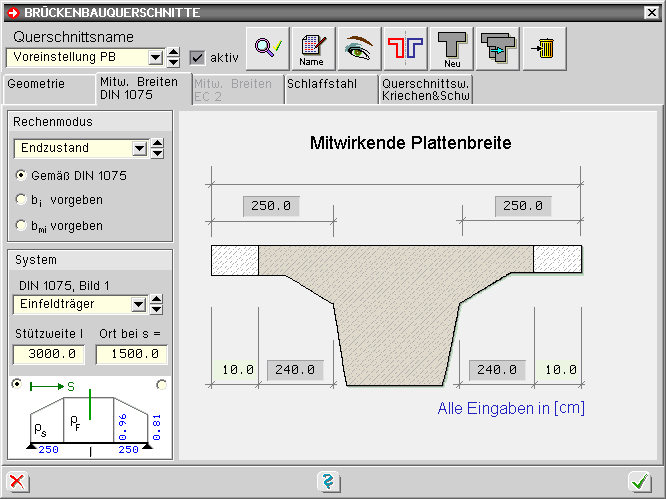Click the red-blue cross-section profile icon
The image size is (666, 499).
[406, 47]
